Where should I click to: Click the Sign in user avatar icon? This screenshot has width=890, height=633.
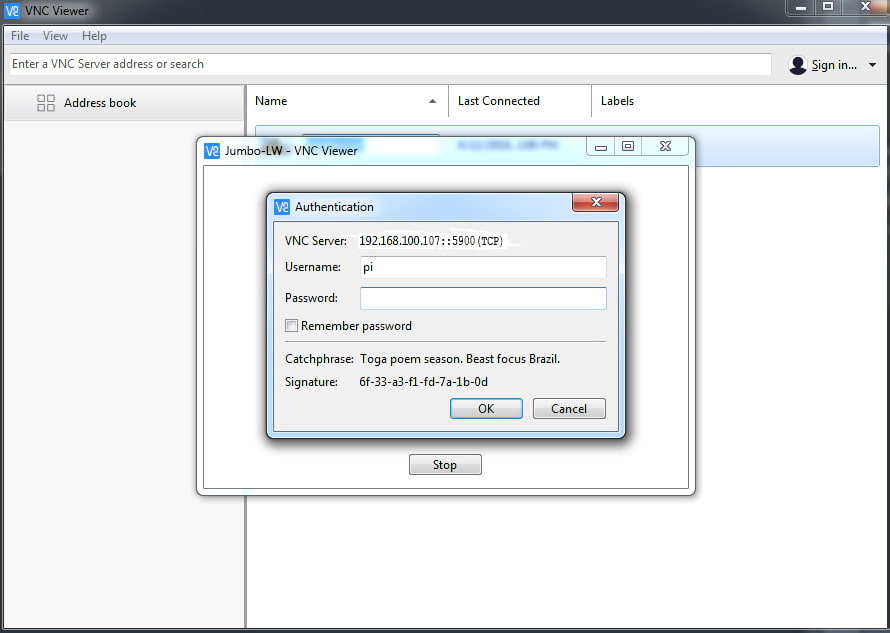pyautogui.click(x=797, y=65)
